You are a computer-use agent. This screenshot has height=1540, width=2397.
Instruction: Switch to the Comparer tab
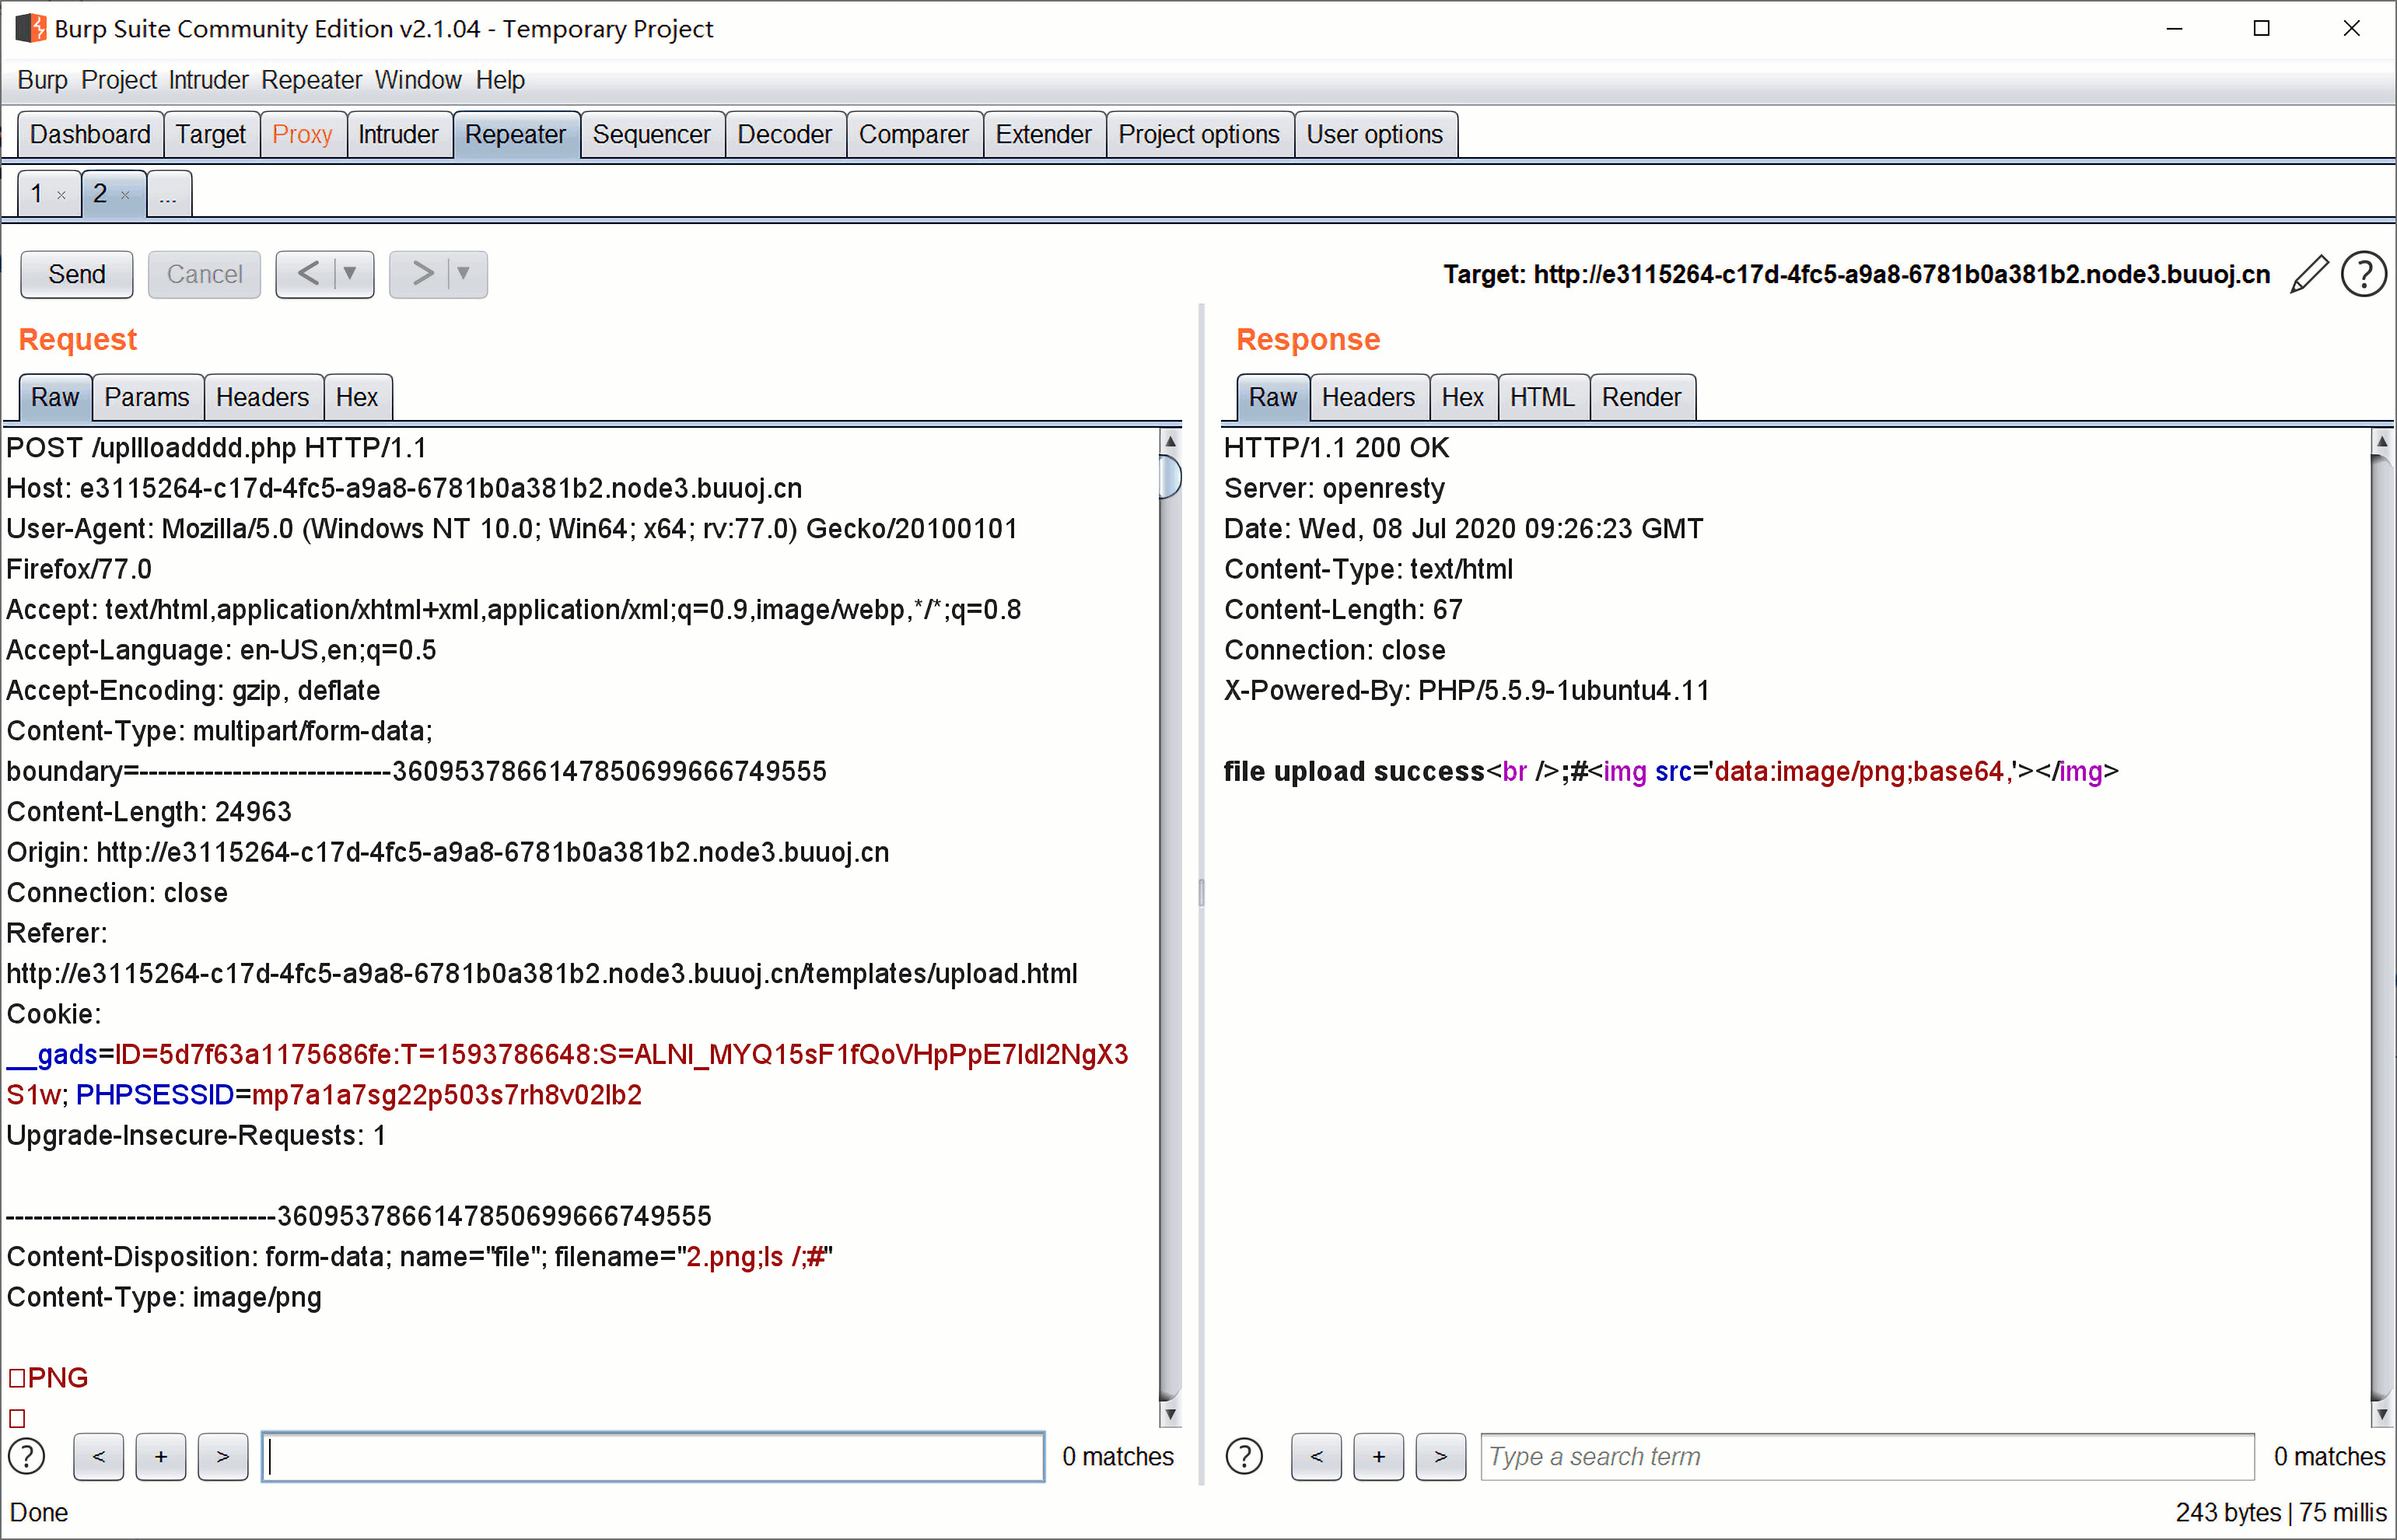pos(914,134)
